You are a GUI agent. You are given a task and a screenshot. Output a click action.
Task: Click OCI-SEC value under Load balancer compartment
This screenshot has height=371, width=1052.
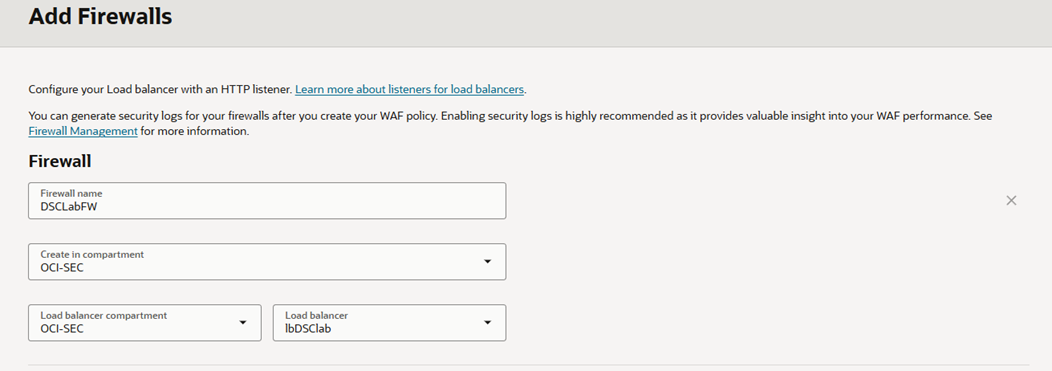click(62, 329)
